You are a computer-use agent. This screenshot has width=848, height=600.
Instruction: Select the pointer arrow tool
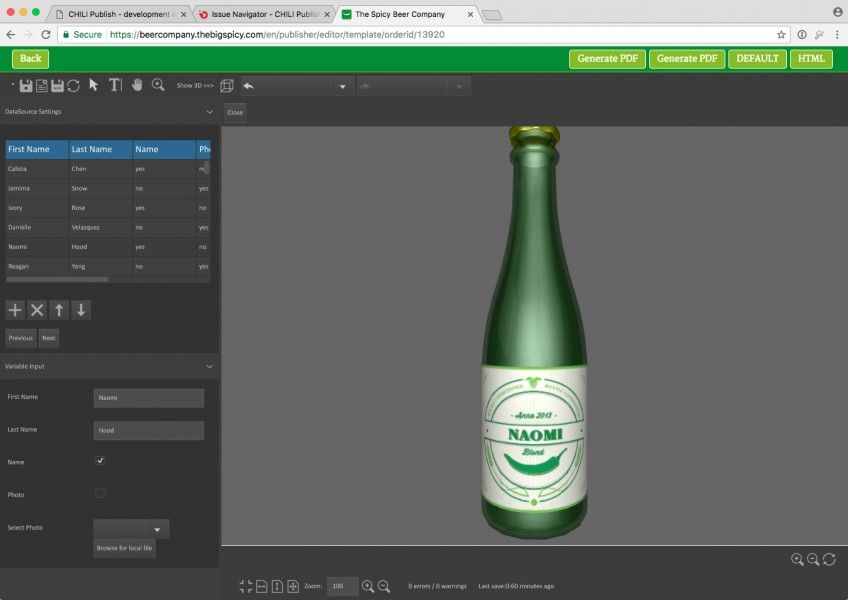tap(94, 85)
